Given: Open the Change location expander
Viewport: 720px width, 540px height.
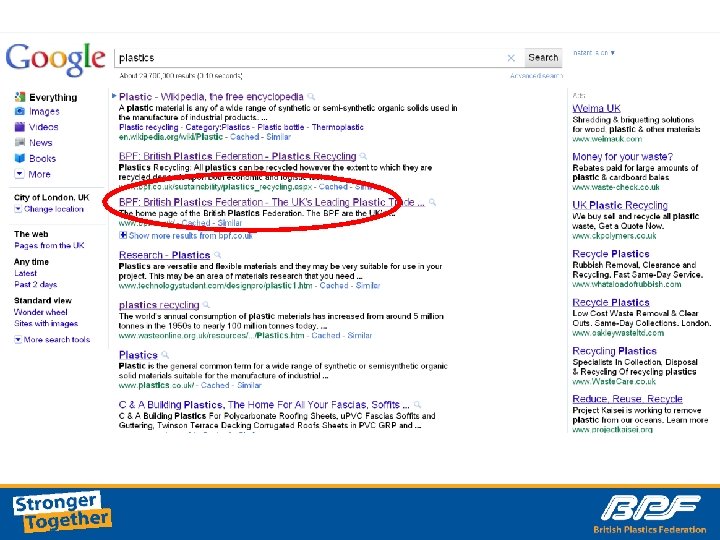Looking at the screenshot, I should [18, 209].
